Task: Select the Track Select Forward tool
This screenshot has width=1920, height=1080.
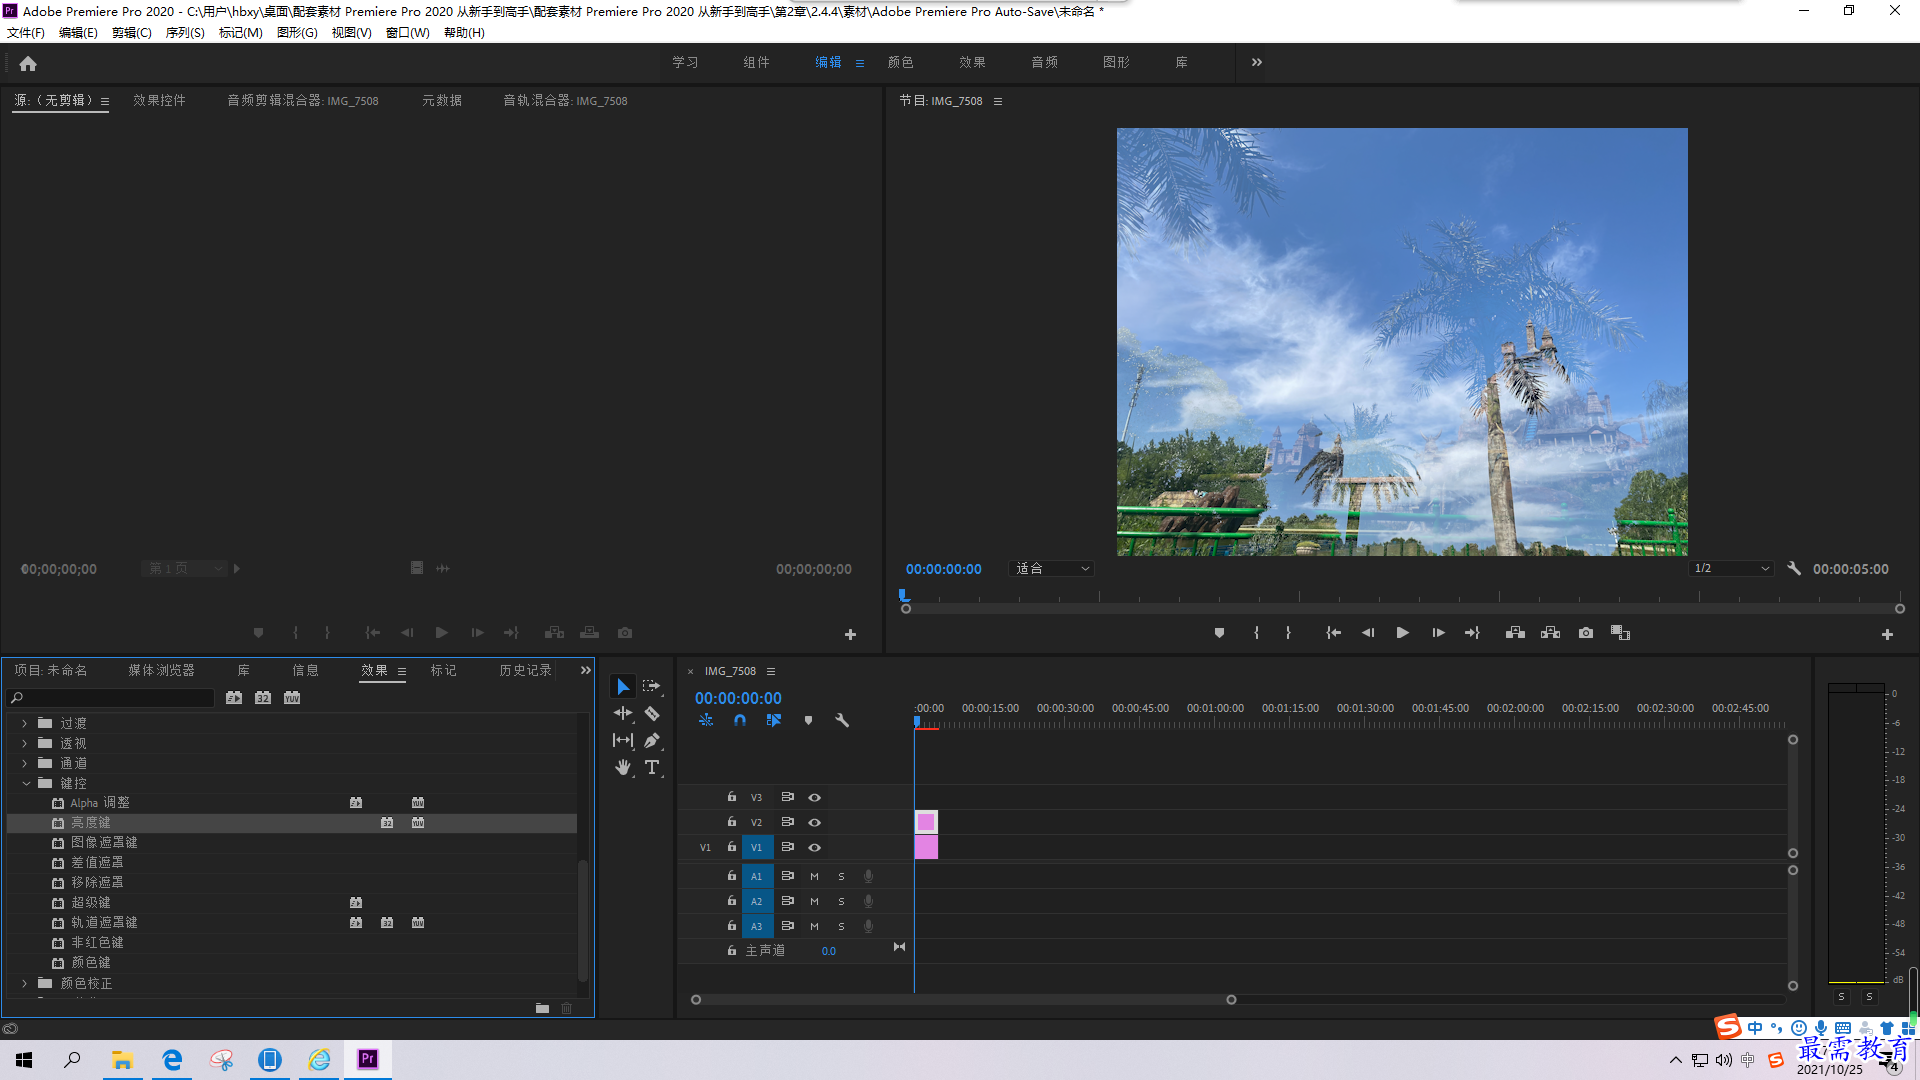Action: (x=651, y=686)
